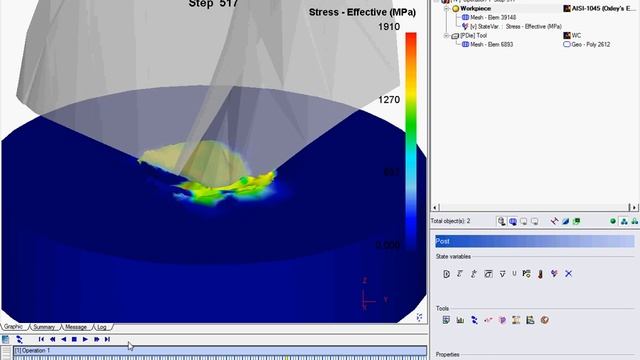The width and height of the screenshot is (640, 360).
Task: Click the AISI-1045 material entry
Action: [600, 8]
